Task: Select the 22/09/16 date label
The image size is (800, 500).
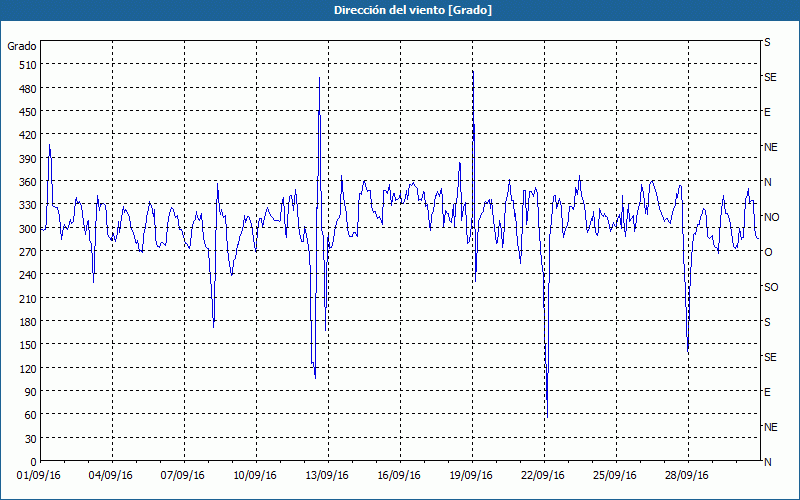Action: coord(543,476)
